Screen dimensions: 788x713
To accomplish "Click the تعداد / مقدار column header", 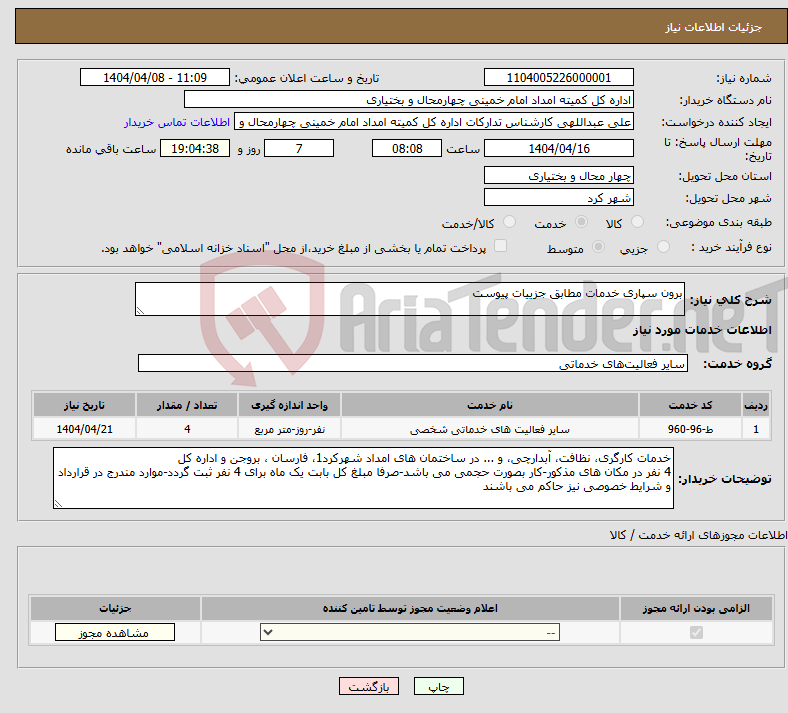I will 187,405.
